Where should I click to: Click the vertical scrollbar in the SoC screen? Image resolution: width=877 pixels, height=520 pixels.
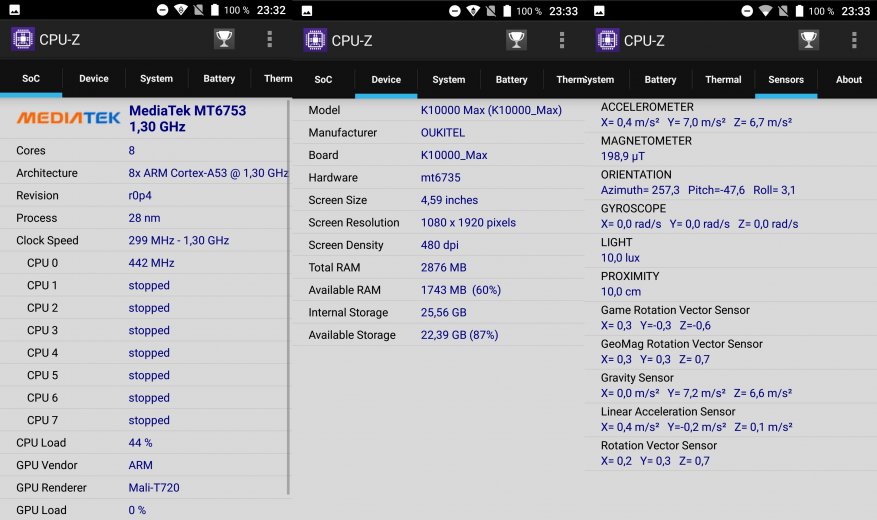coord(289,296)
